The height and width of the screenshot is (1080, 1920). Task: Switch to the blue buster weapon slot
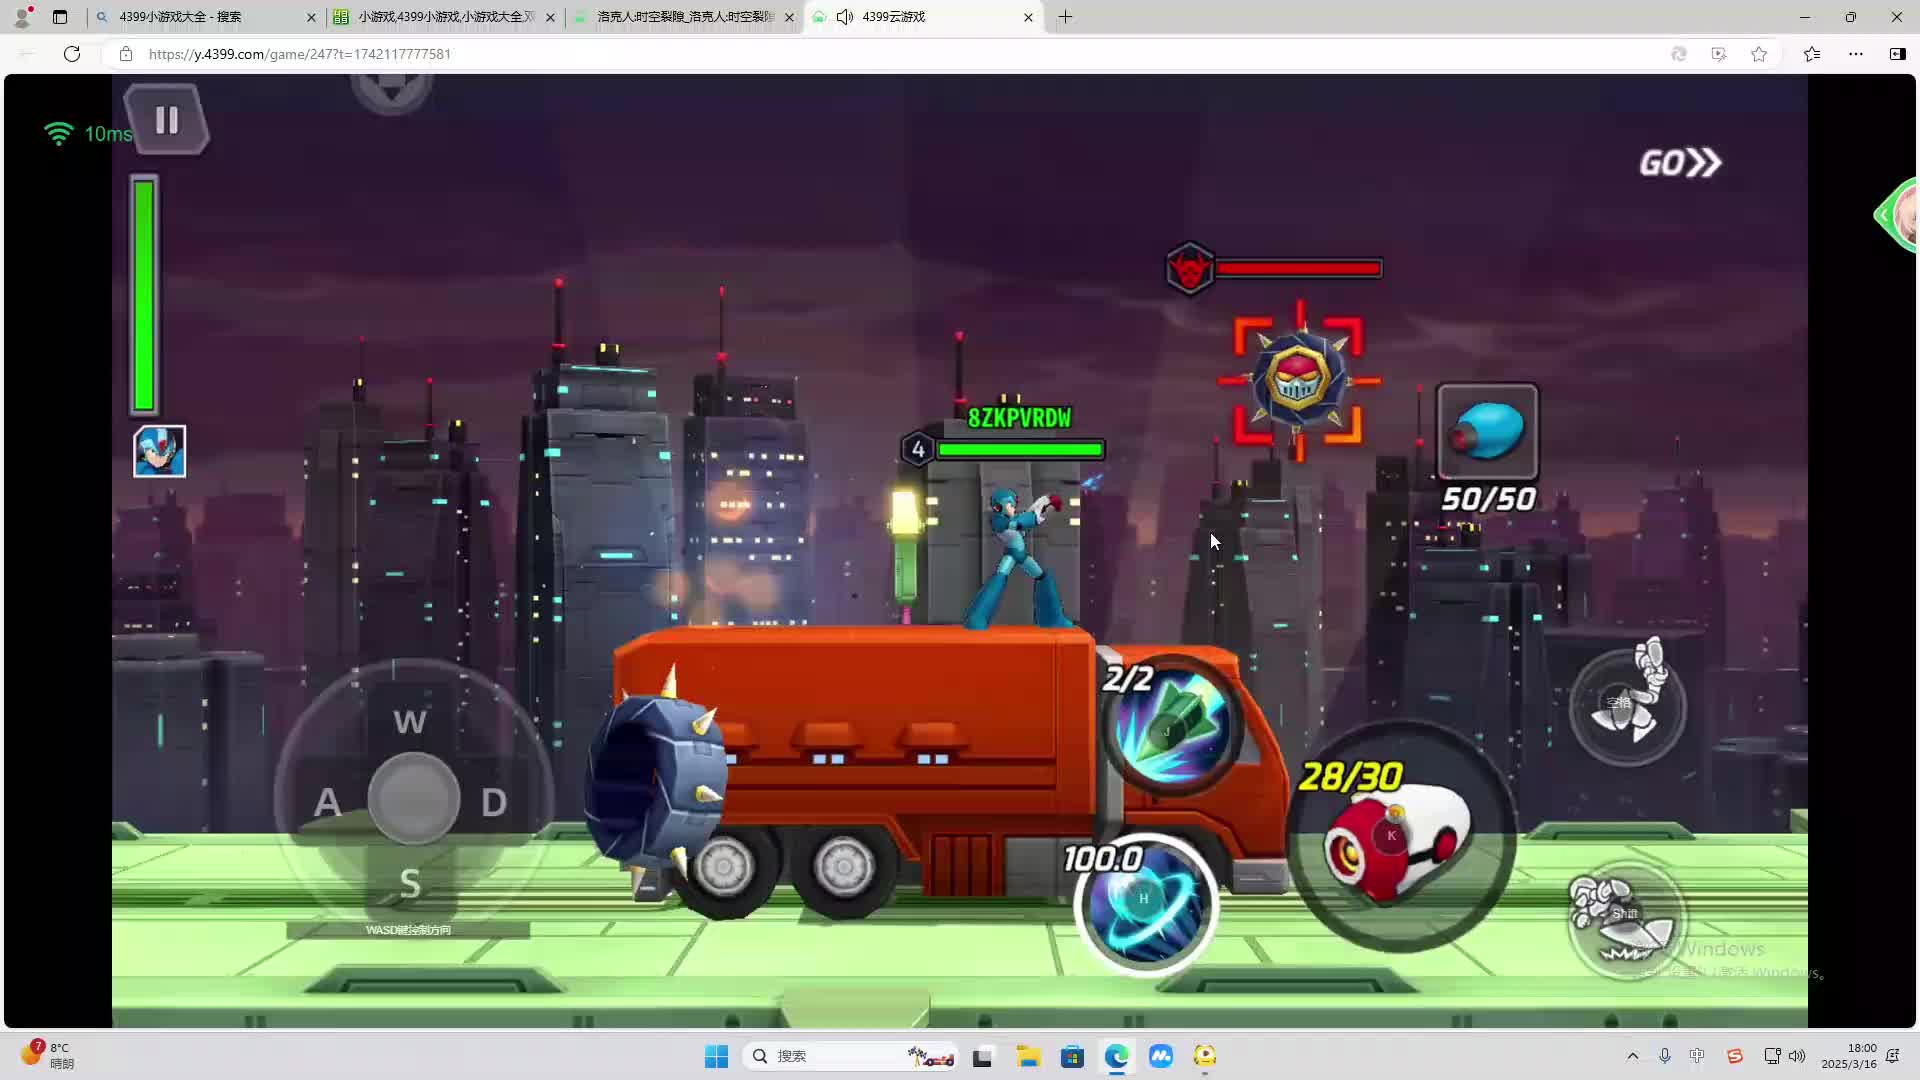click(1487, 432)
